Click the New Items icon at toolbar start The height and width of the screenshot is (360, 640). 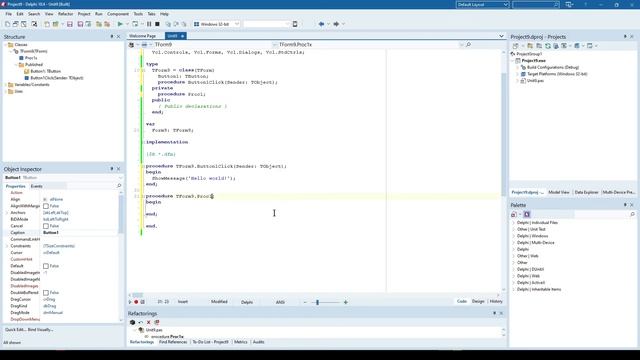[x=7, y=24]
